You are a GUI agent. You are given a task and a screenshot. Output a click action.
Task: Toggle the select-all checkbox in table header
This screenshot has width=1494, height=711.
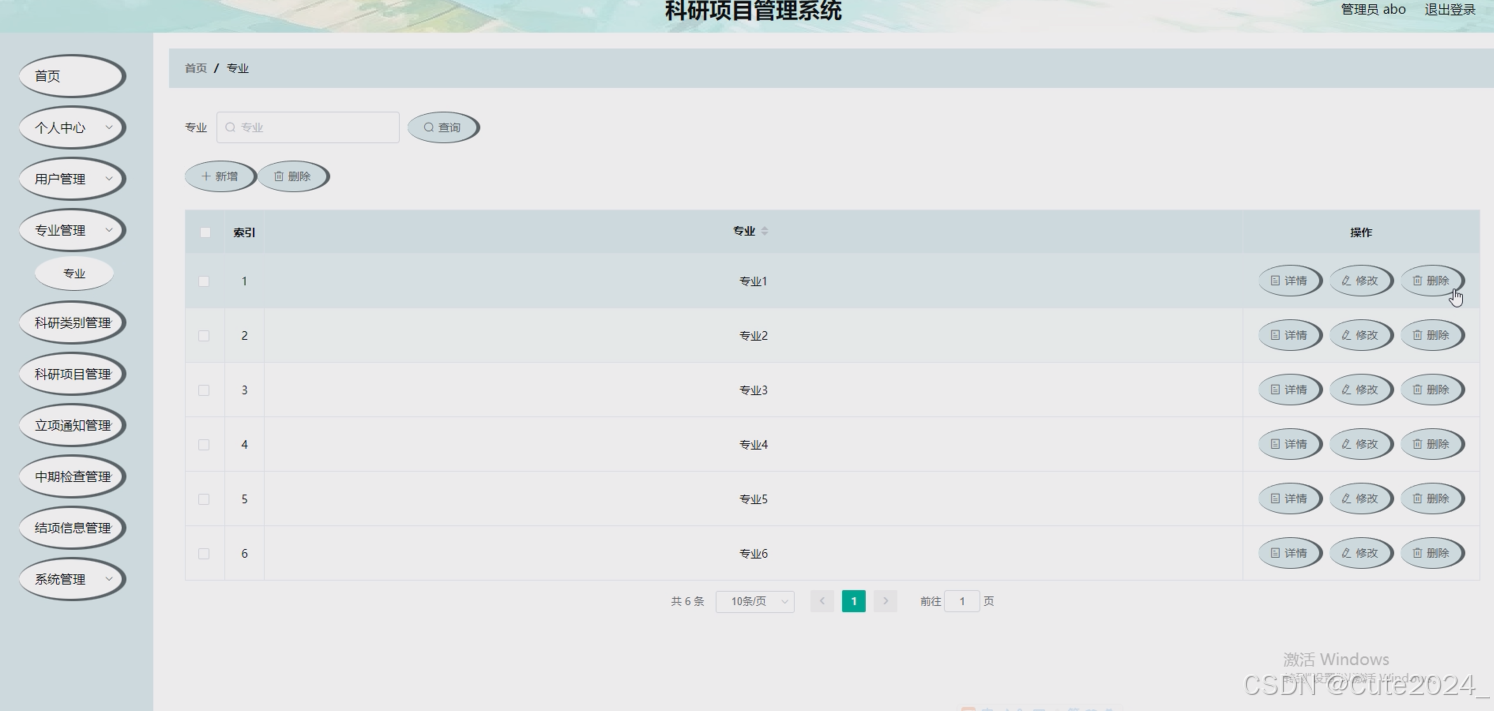point(204,231)
